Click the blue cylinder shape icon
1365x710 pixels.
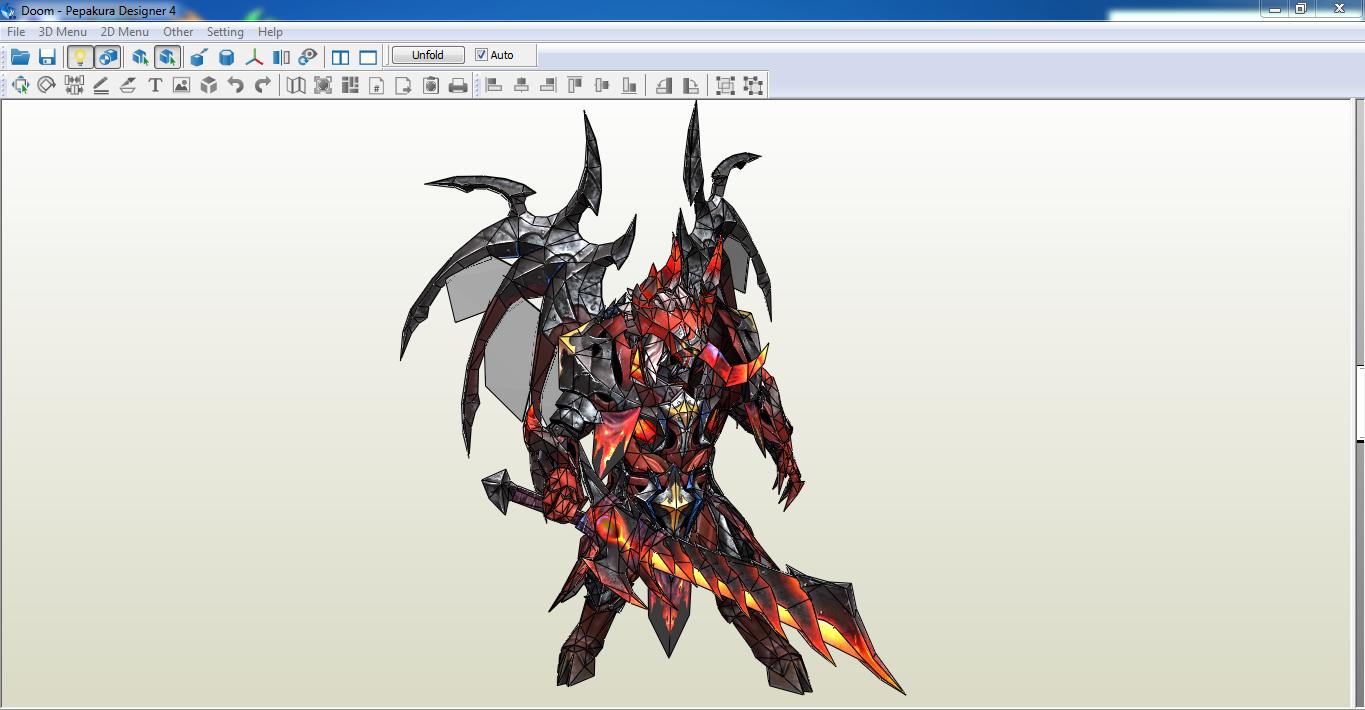227,57
